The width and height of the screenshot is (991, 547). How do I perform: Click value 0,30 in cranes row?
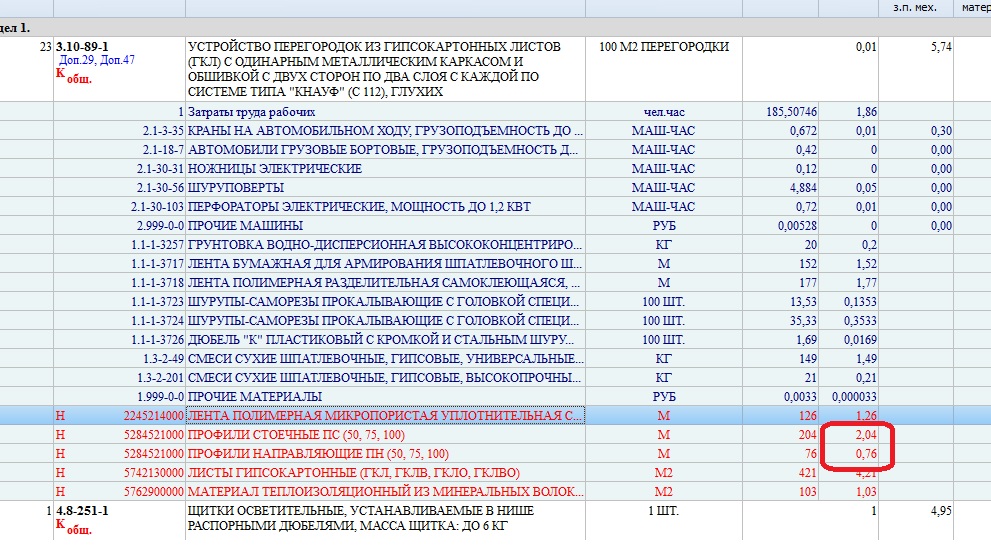pos(941,131)
